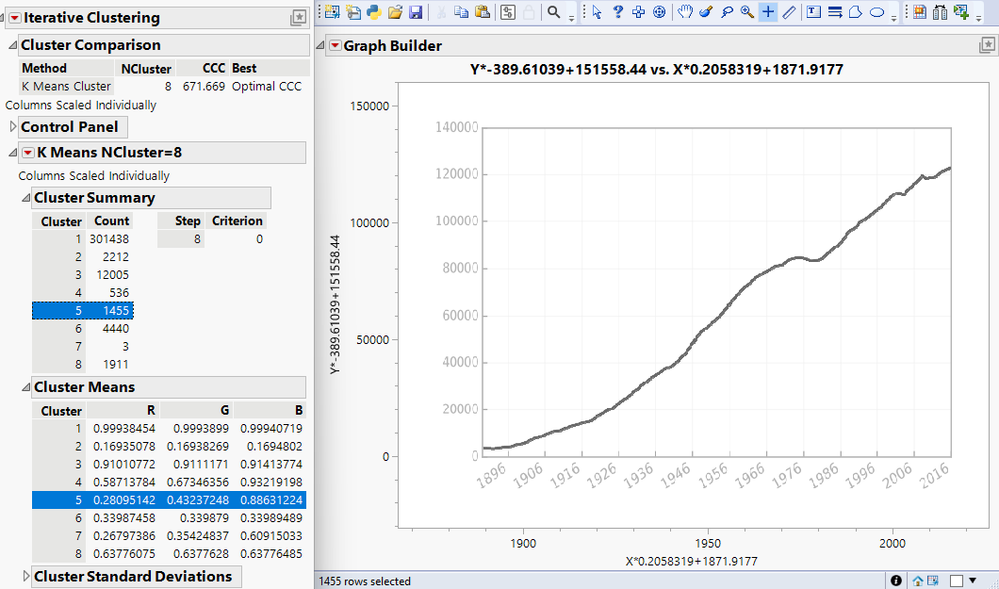Collapse the Cluster Comparison section
Screen dimensions: 999x589
13,45
